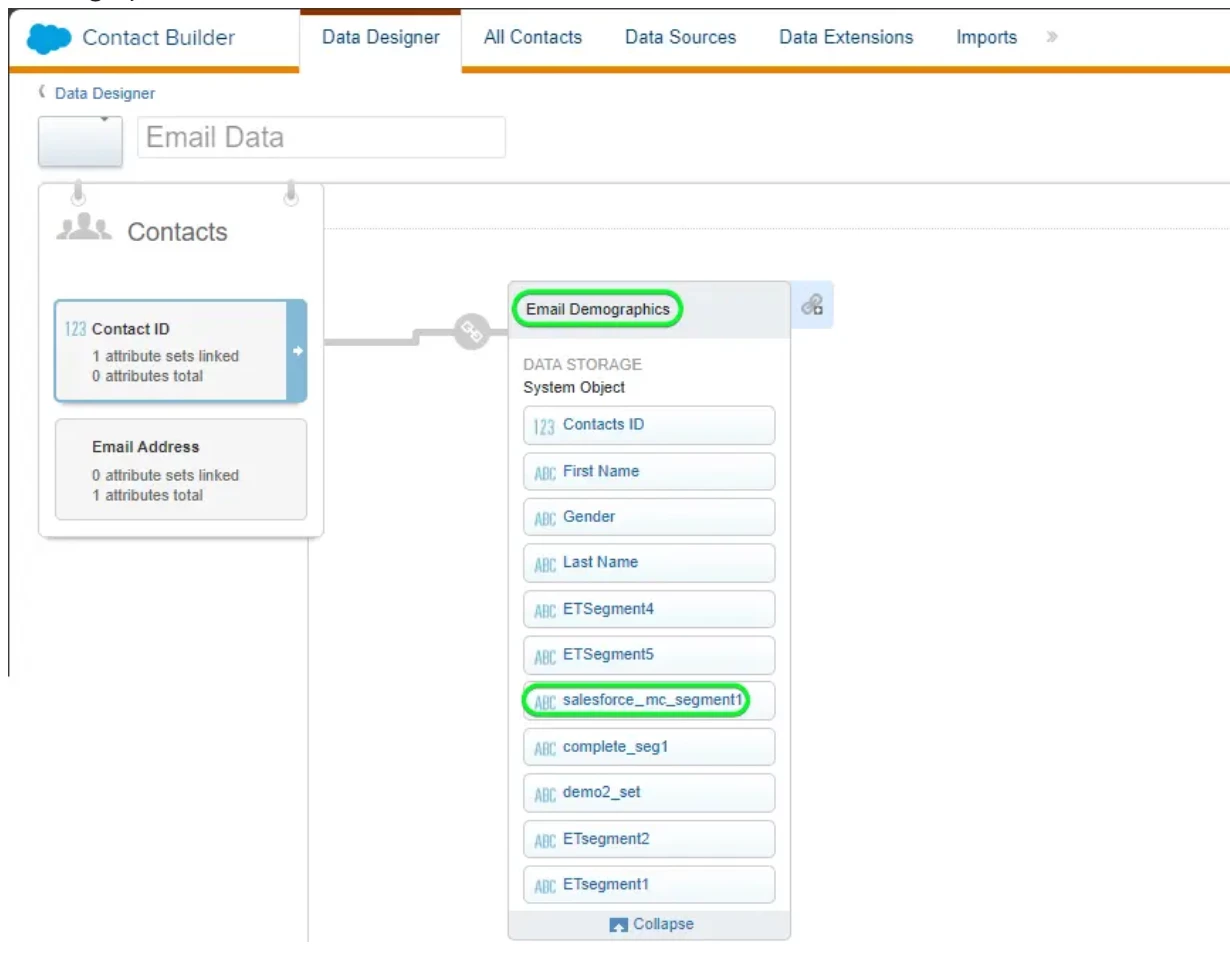Image resolution: width=1230 pixels, height=976 pixels.
Task: Click ABC icon on ETsegment1 row
Action: tap(545, 887)
